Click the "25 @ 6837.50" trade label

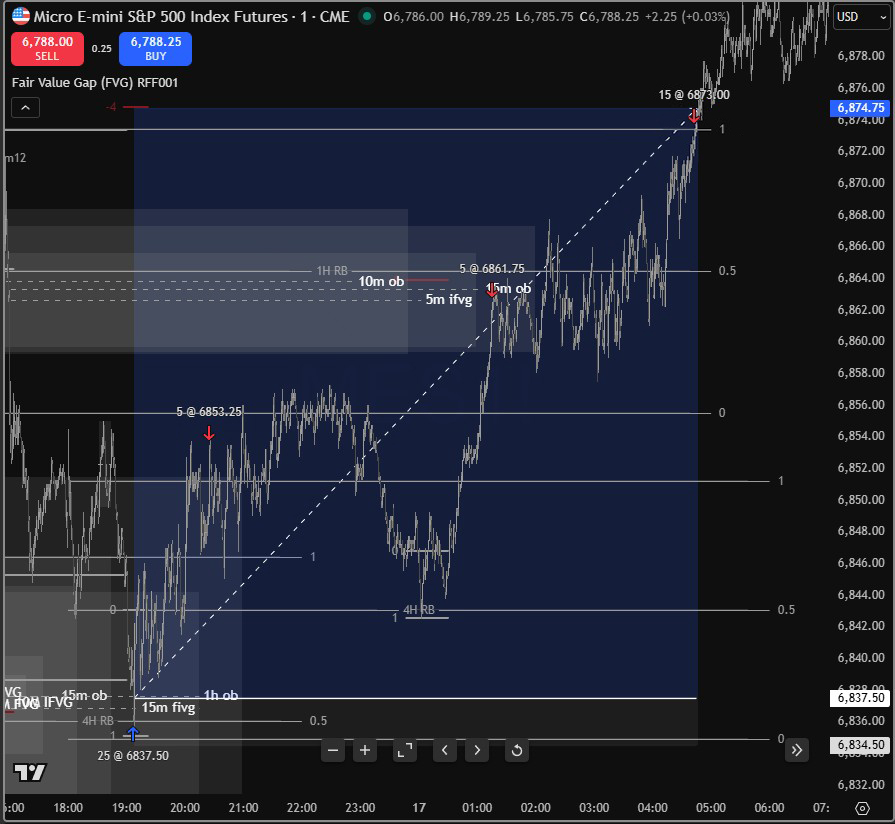point(133,756)
